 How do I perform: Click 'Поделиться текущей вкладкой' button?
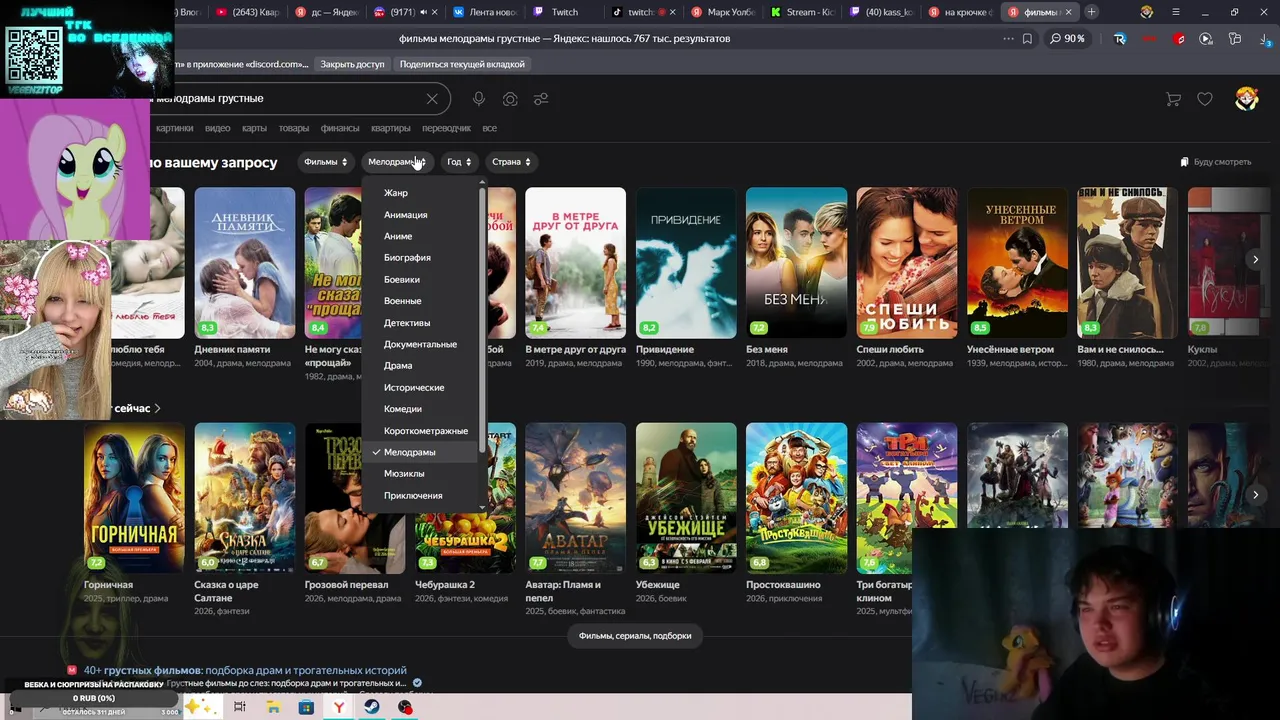click(462, 64)
